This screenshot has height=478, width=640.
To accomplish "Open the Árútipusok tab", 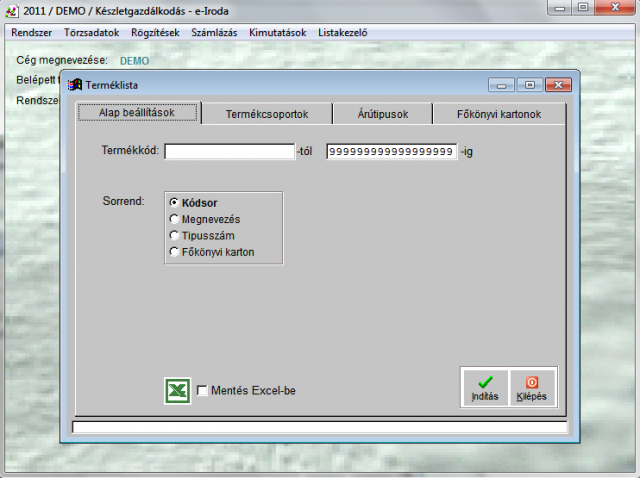I will tap(382, 114).
